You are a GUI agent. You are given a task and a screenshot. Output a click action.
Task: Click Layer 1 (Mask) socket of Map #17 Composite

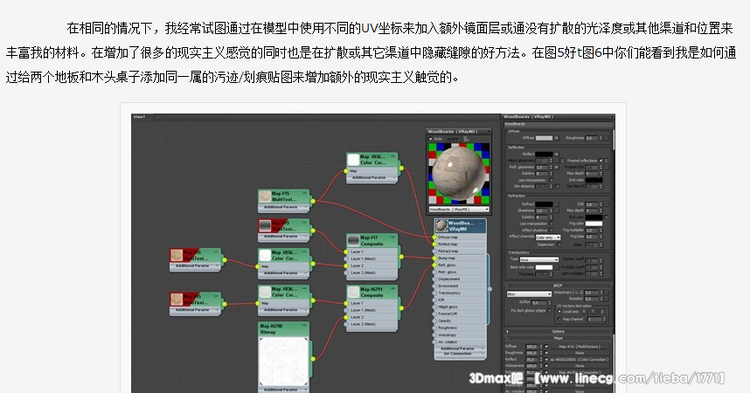(346, 259)
